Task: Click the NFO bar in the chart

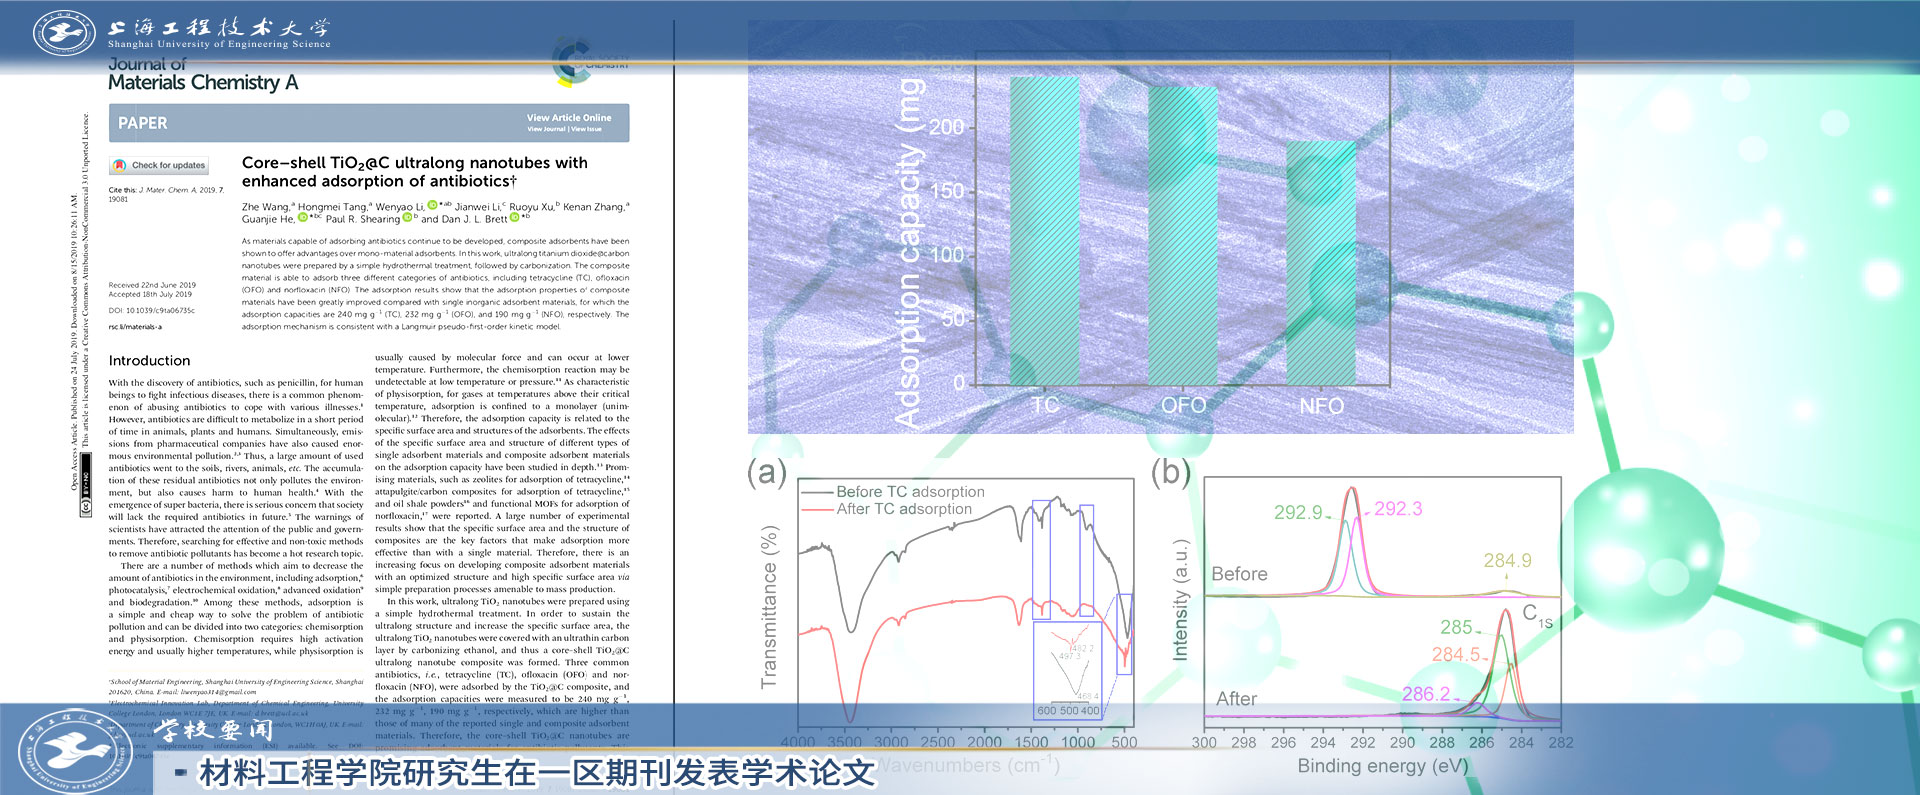Action: [x=1320, y=263]
